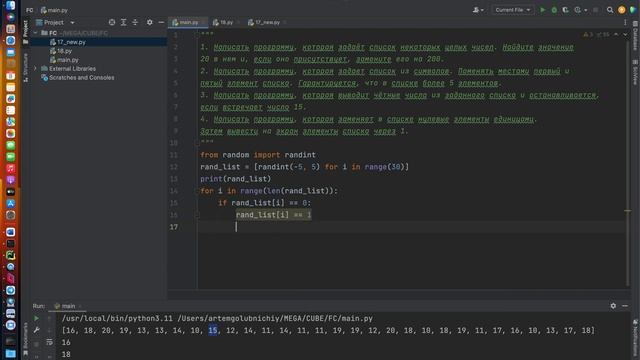Screen dimensions: 640x360
Task: Toggle the Database side tool window
Action: 635,37
